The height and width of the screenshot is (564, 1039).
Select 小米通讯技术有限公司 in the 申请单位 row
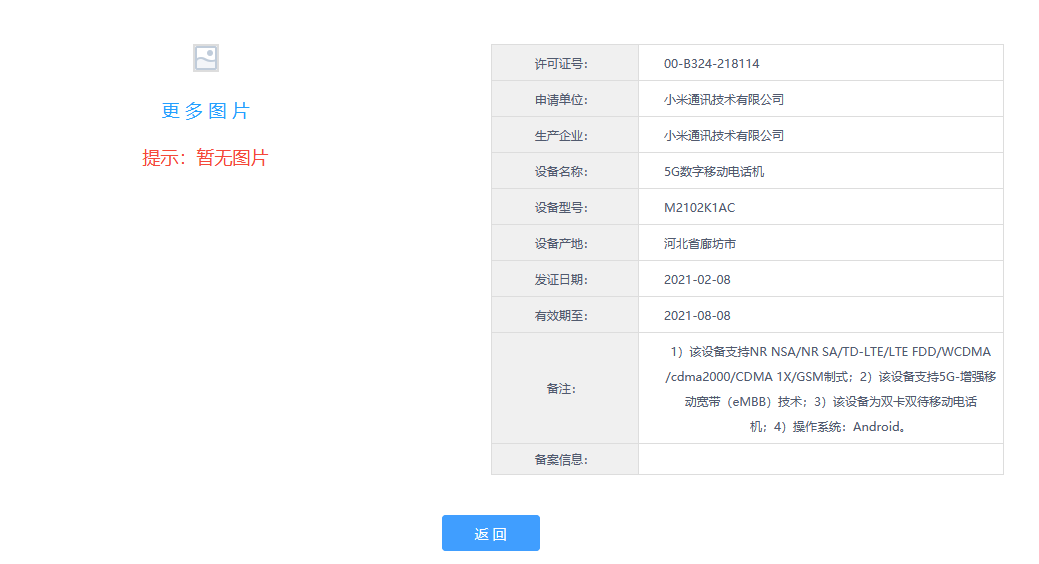coord(724,99)
